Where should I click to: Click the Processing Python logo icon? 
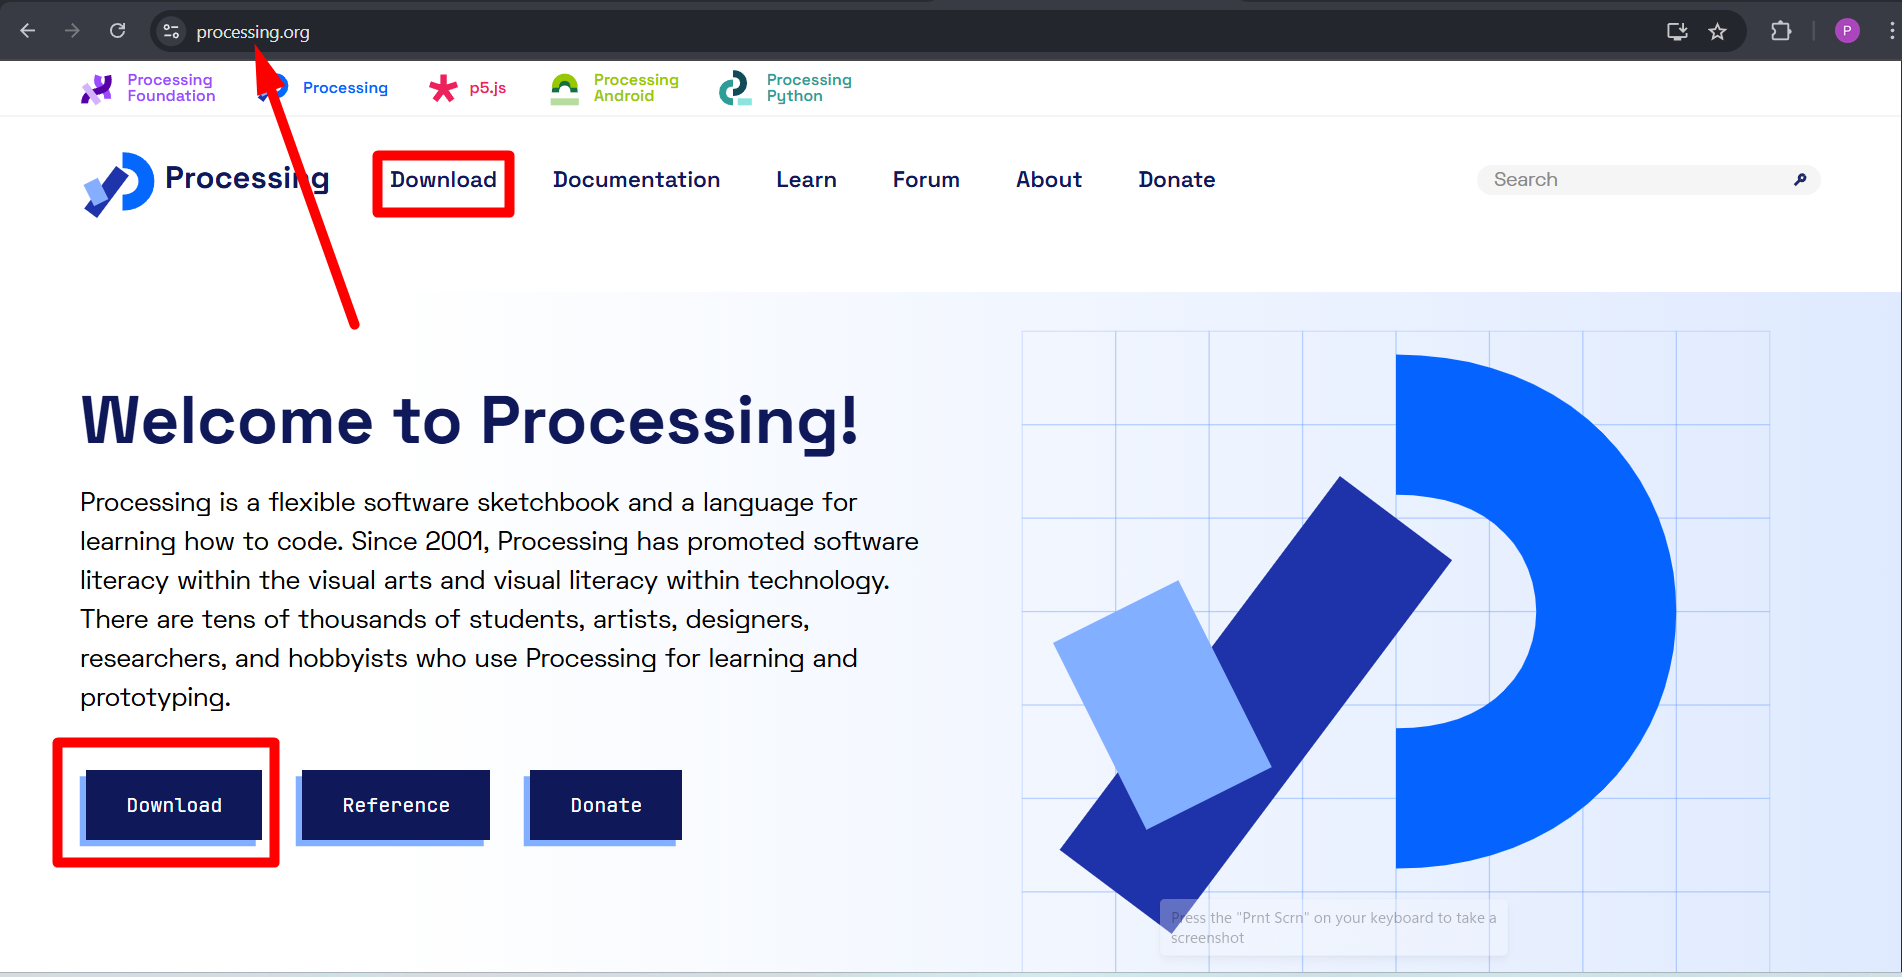(735, 88)
